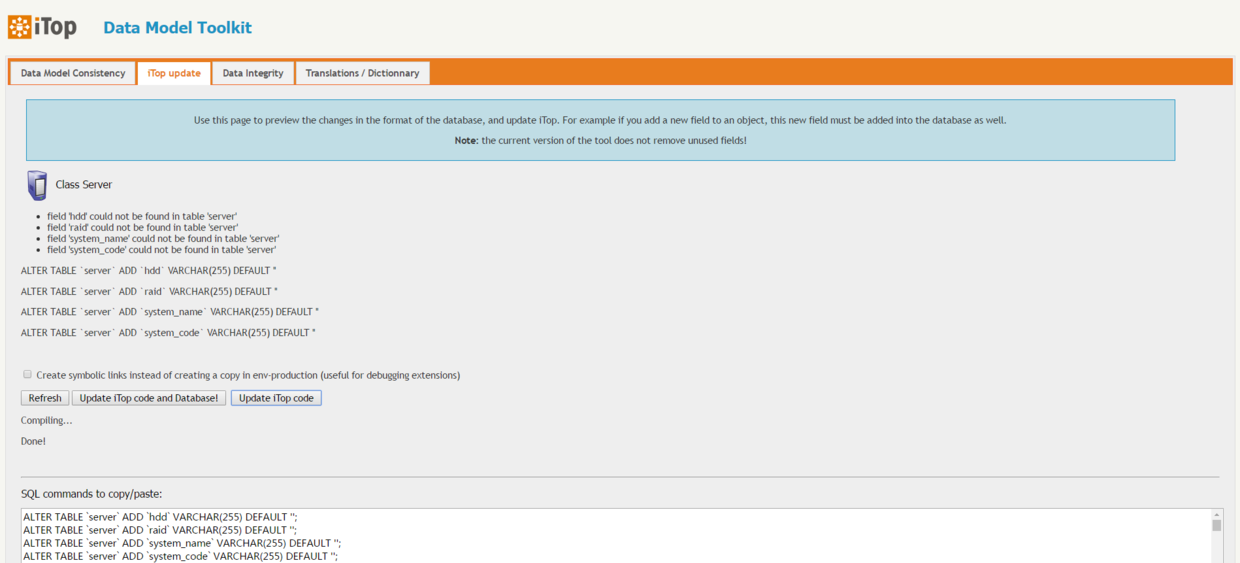The image size is (1240, 563).
Task: Click the 'Class Server' label
Action: coord(84,185)
